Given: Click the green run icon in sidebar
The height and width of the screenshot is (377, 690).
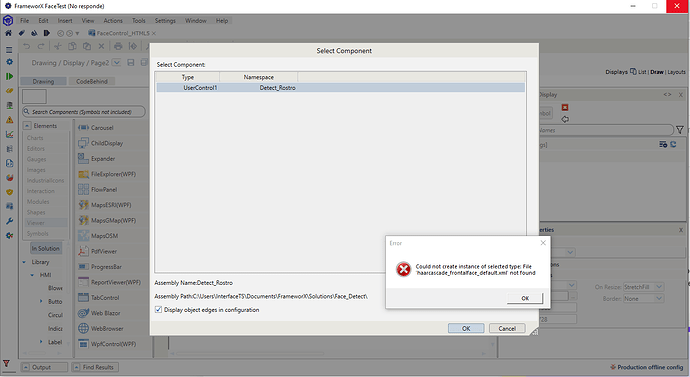Looking at the screenshot, I should [x=9, y=77].
